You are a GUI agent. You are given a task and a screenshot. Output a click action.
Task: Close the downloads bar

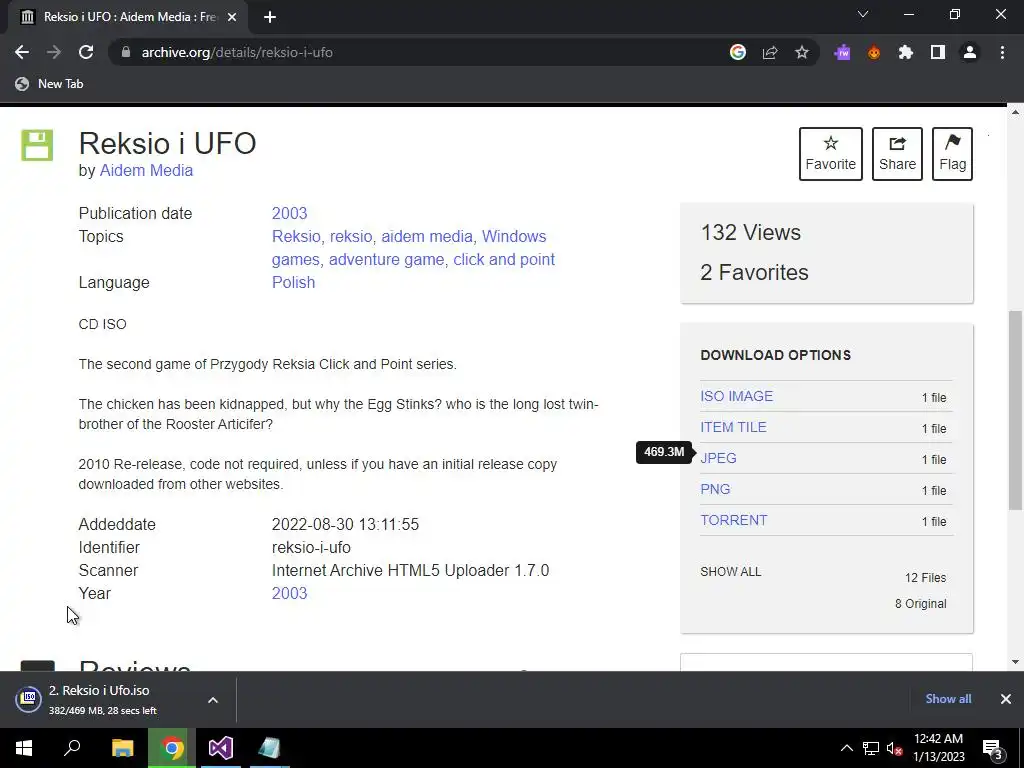(x=1006, y=699)
